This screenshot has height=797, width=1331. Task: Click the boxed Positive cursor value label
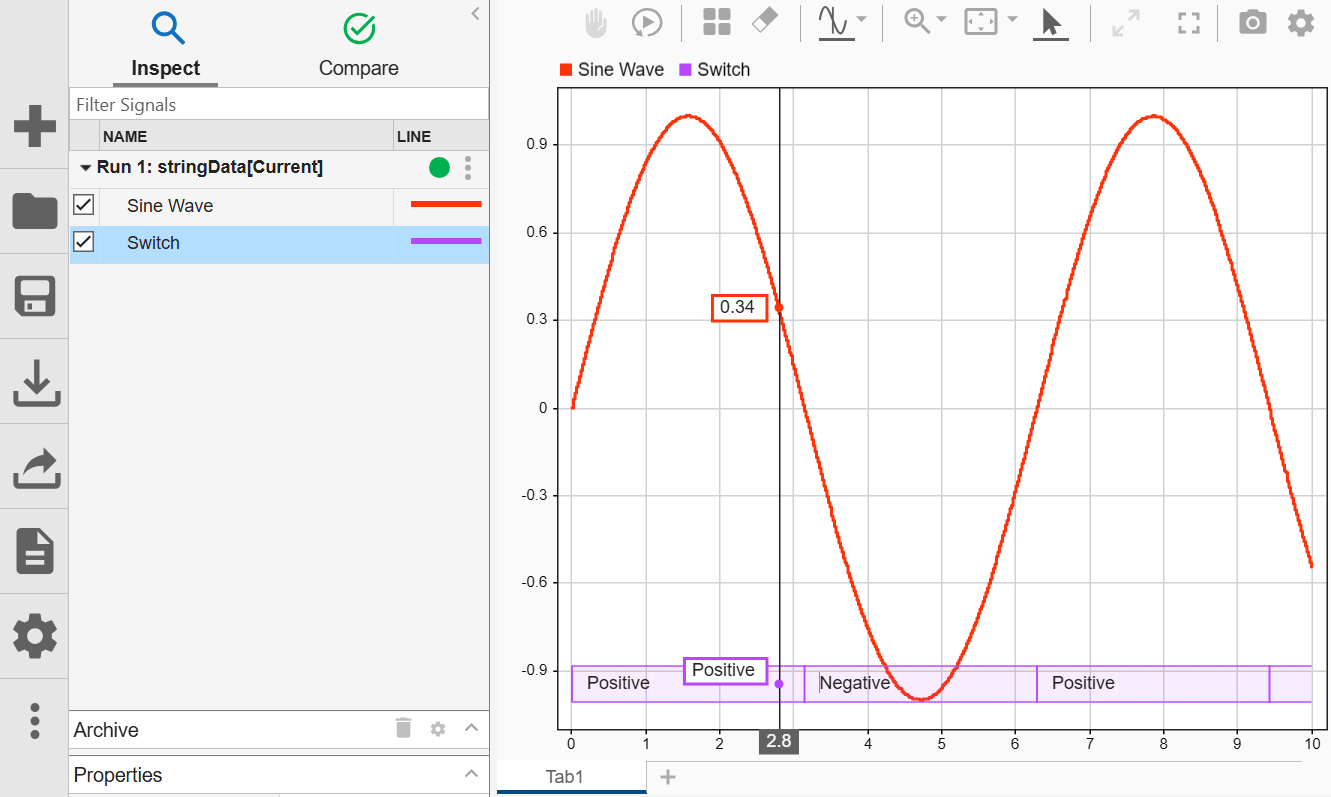coord(725,670)
